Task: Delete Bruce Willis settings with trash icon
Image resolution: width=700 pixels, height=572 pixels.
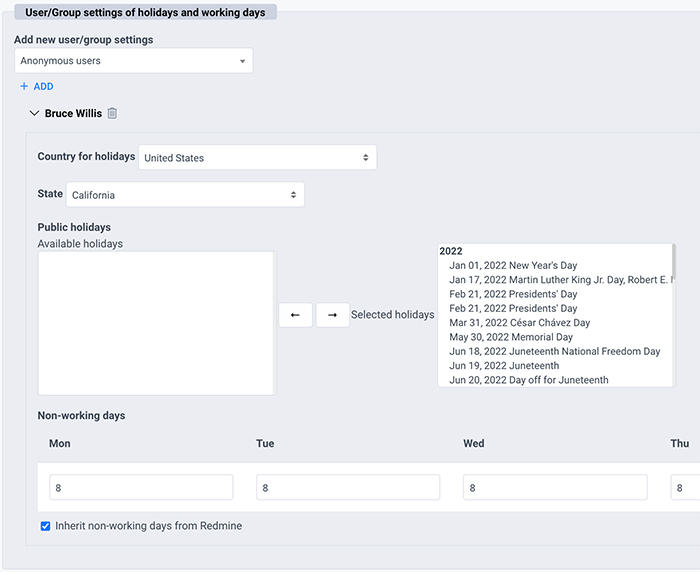Action: (x=112, y=113)
